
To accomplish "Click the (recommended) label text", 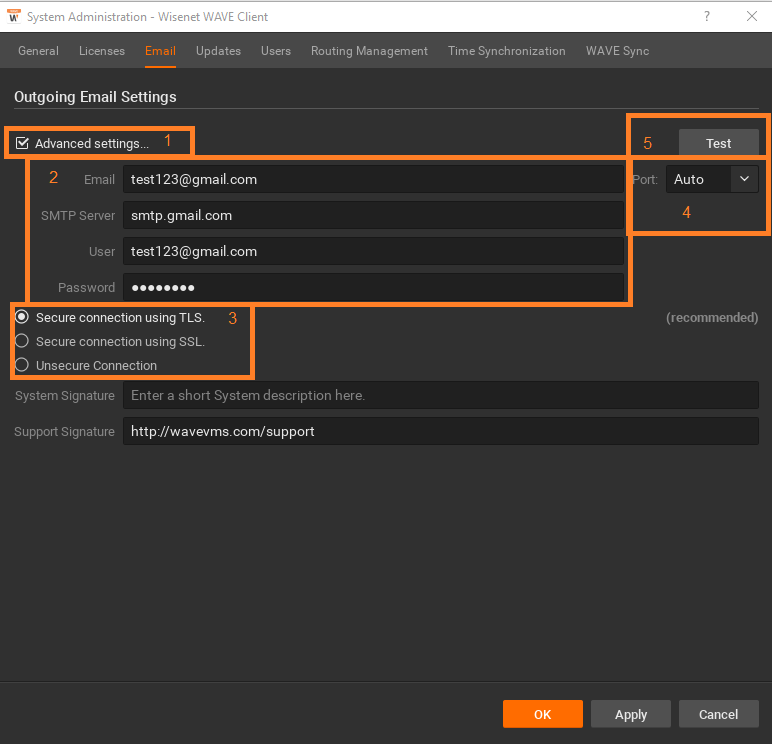I will tap(712, 318).
